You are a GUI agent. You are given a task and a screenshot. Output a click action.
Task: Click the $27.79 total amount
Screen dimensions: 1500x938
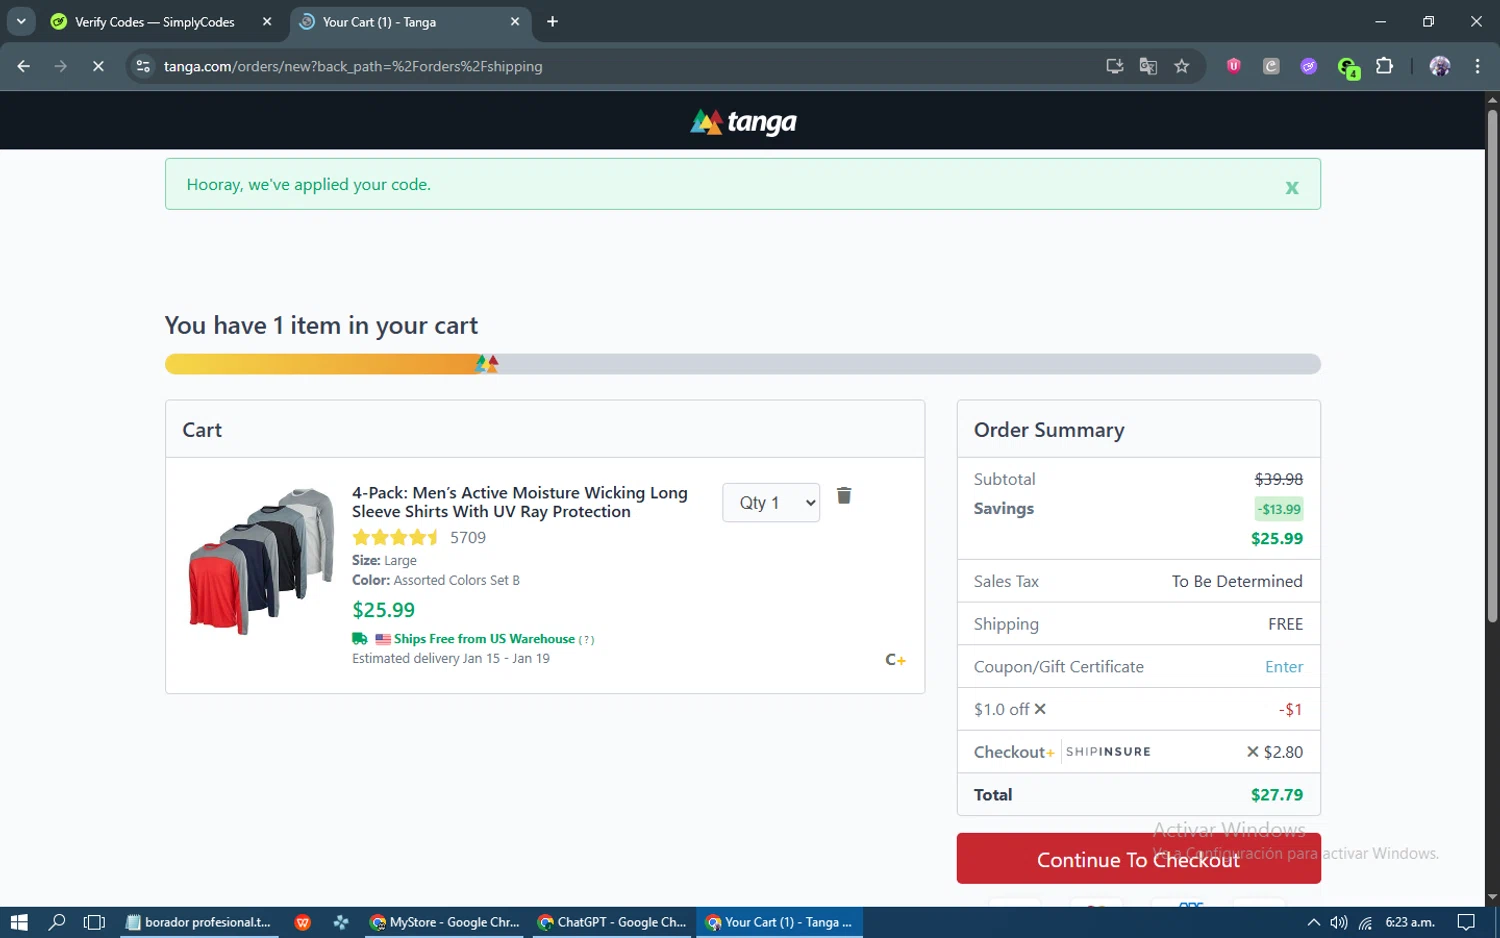(x=1276, y=795)
